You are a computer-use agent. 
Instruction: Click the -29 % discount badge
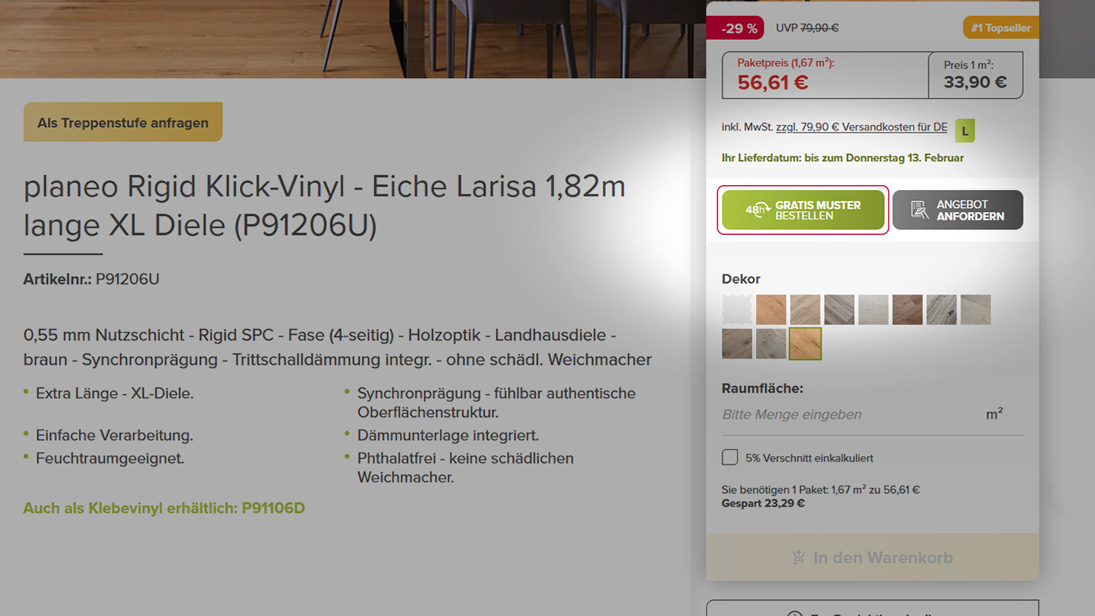click(x=735, y=28)
